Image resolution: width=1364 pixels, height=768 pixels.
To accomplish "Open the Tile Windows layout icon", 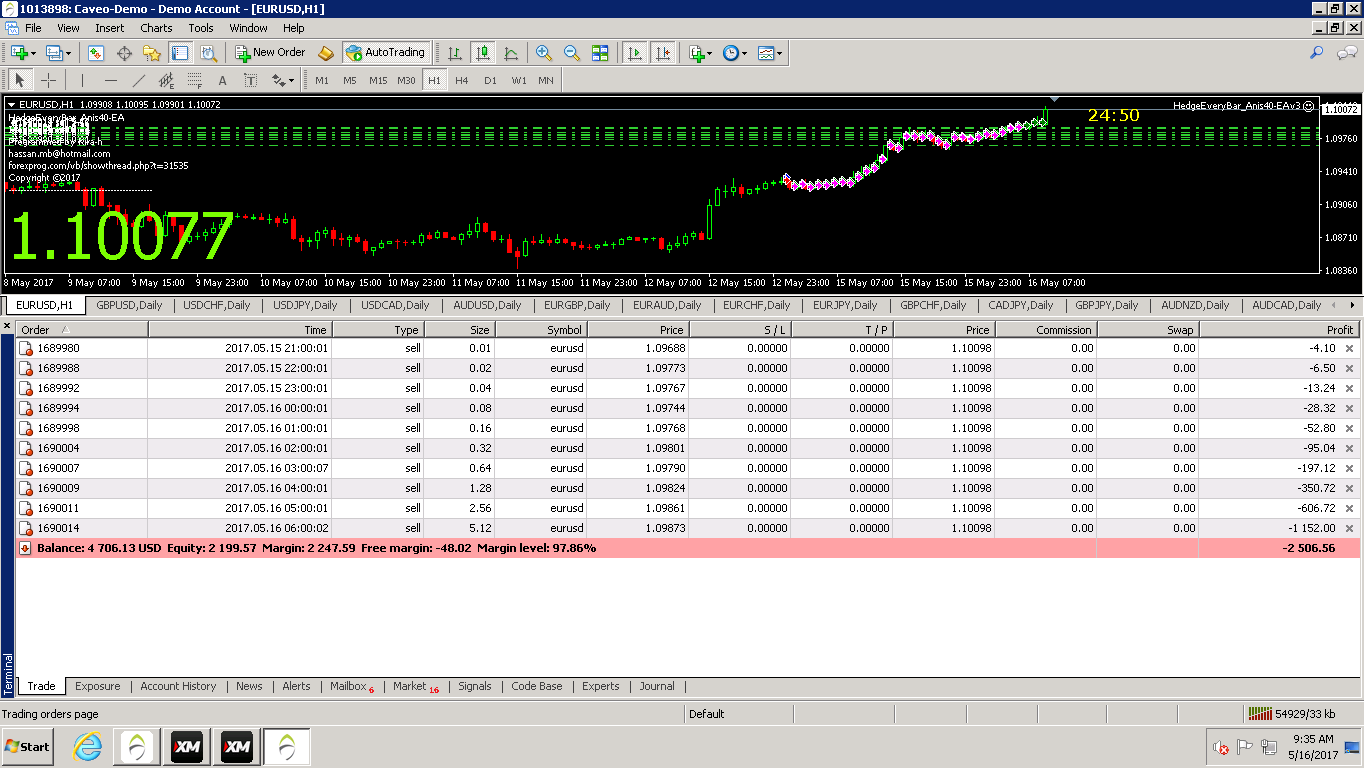I will (x=600, y=53).
